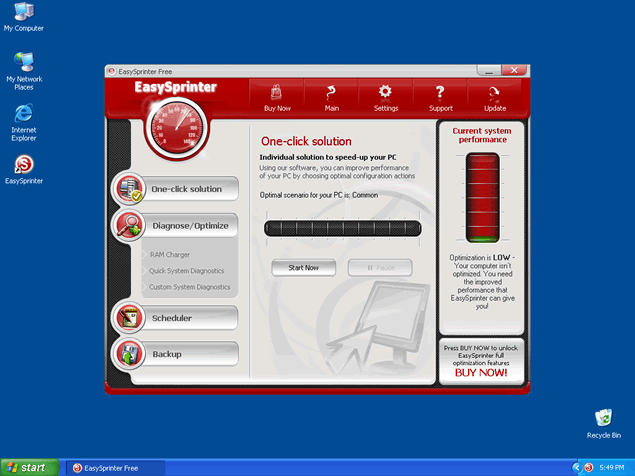Open the Backup section
The width and height of the screenshot is (635, 476).
click(167, 354)
